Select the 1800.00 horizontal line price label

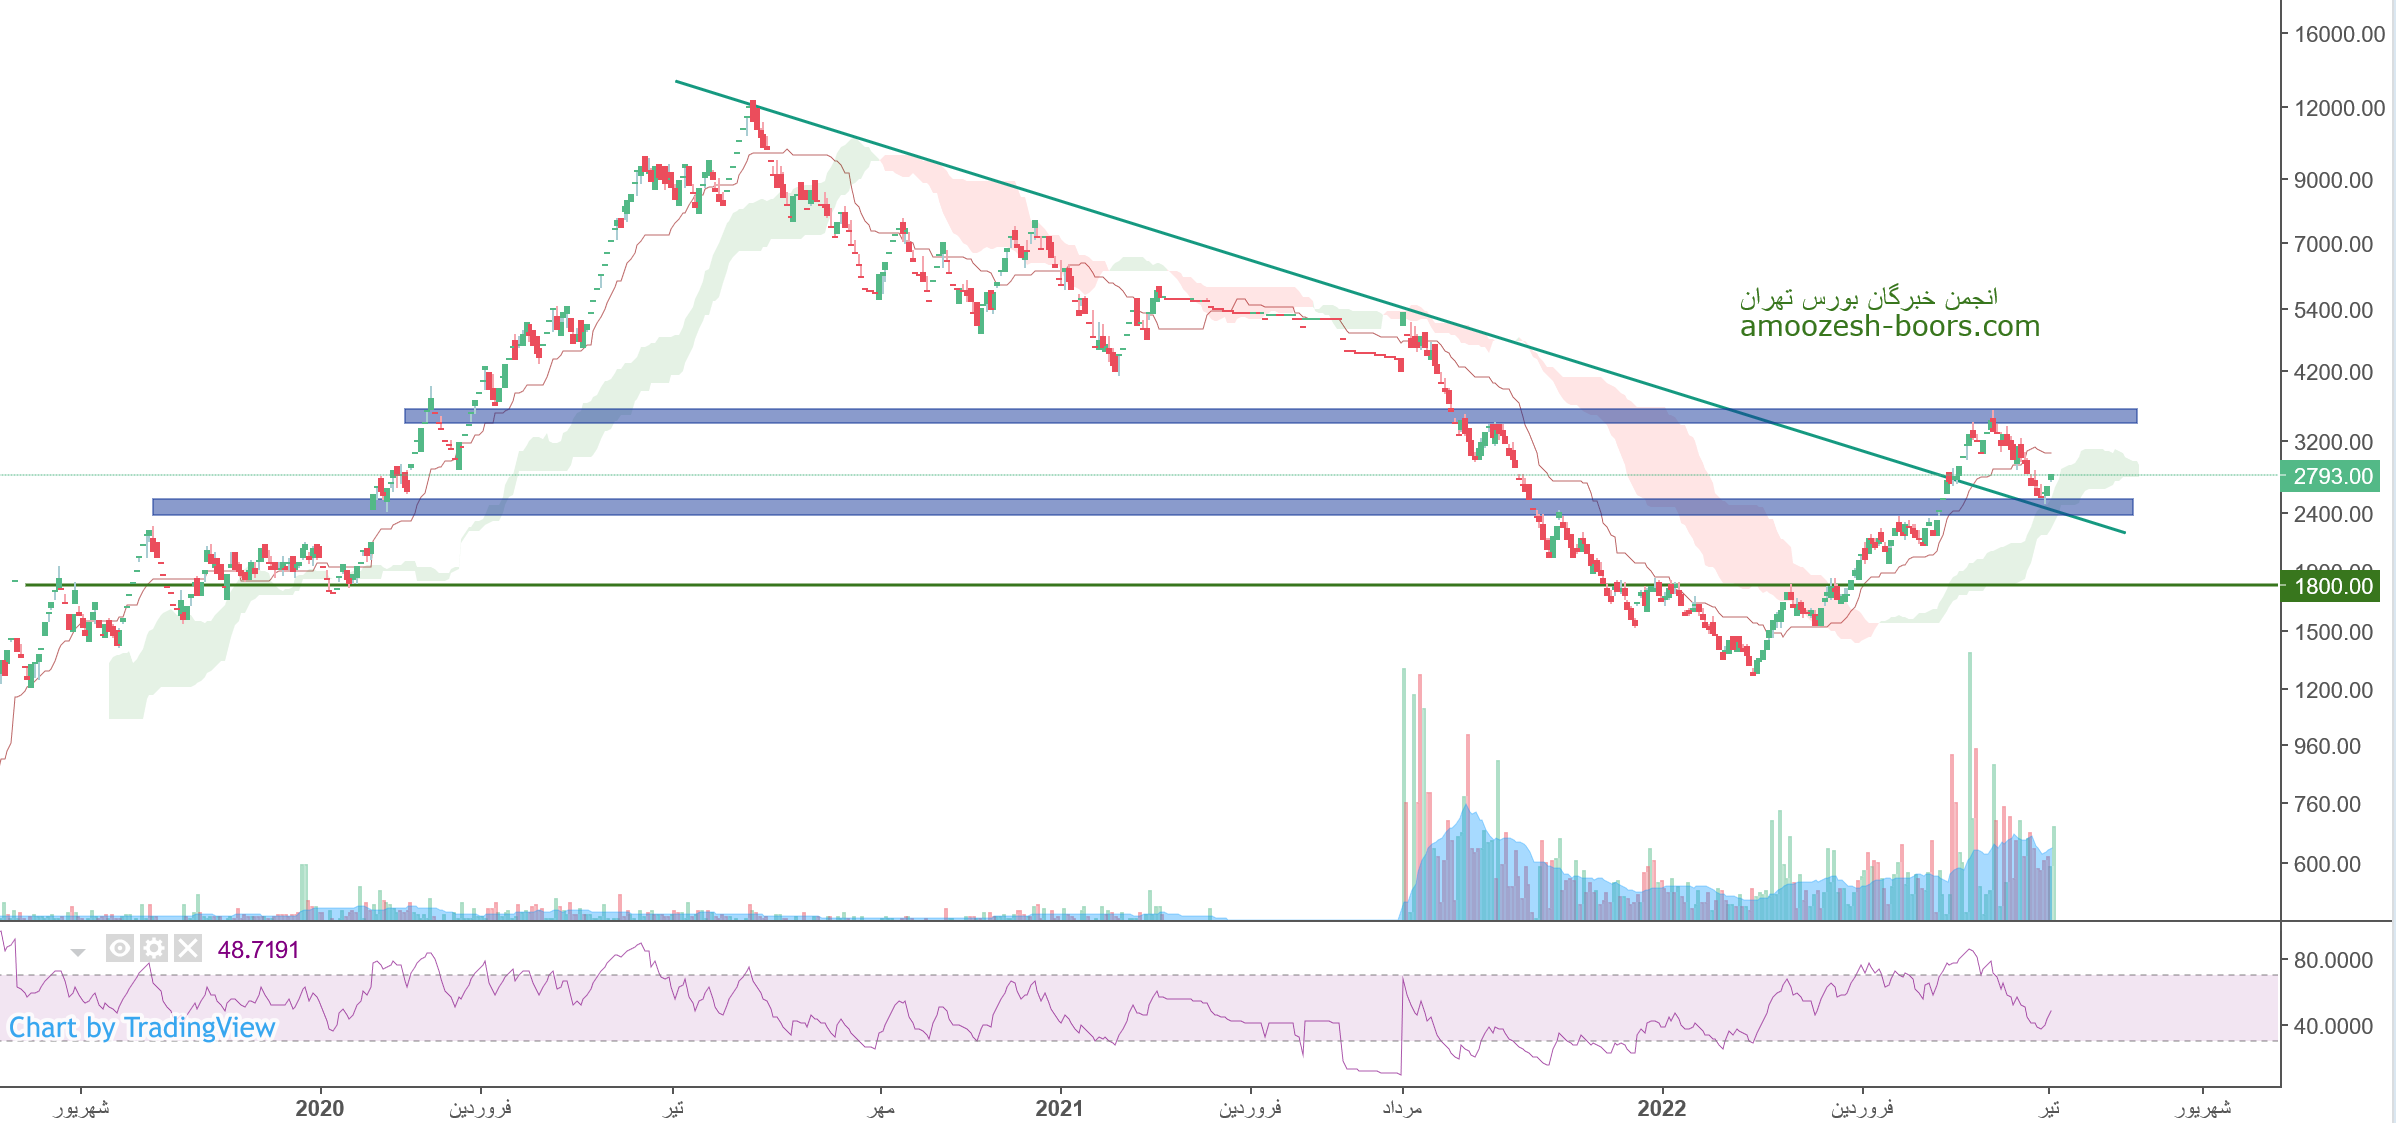(2331, 586)
